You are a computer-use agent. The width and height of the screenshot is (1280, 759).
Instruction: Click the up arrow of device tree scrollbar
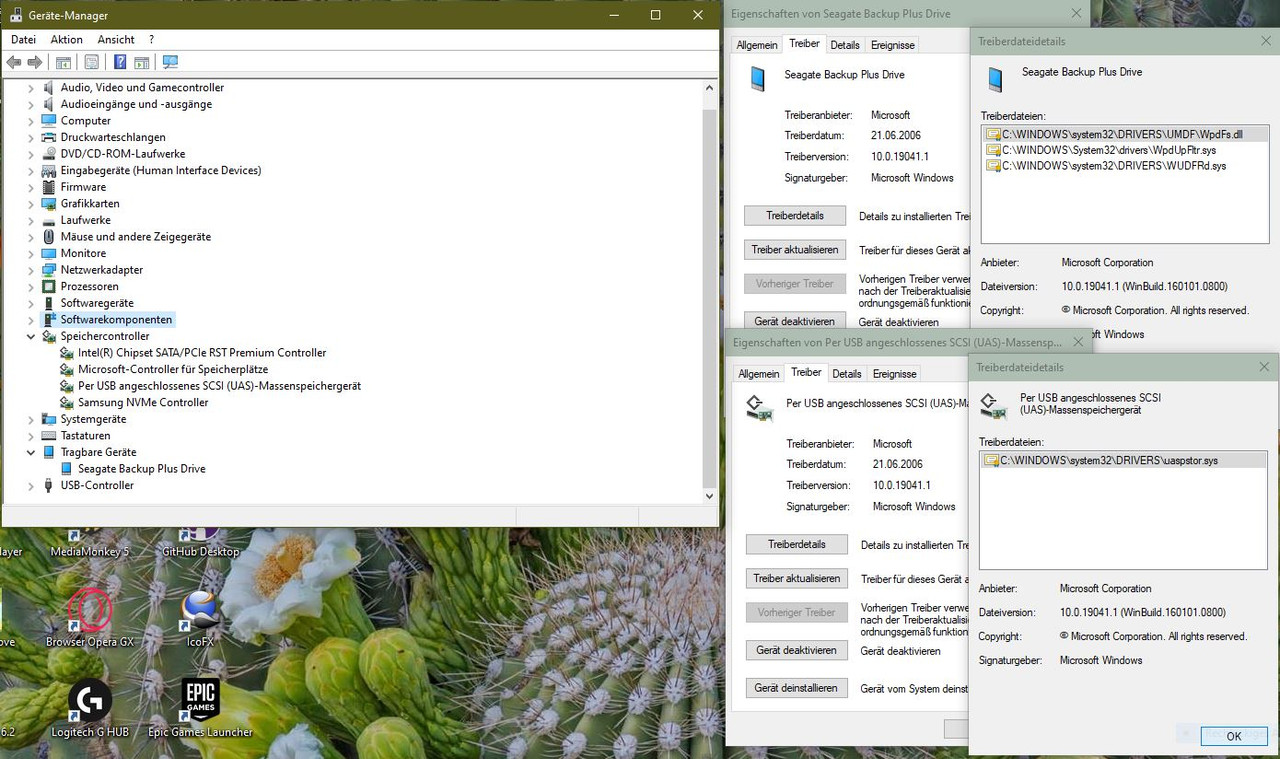click(x=710, y=88)
